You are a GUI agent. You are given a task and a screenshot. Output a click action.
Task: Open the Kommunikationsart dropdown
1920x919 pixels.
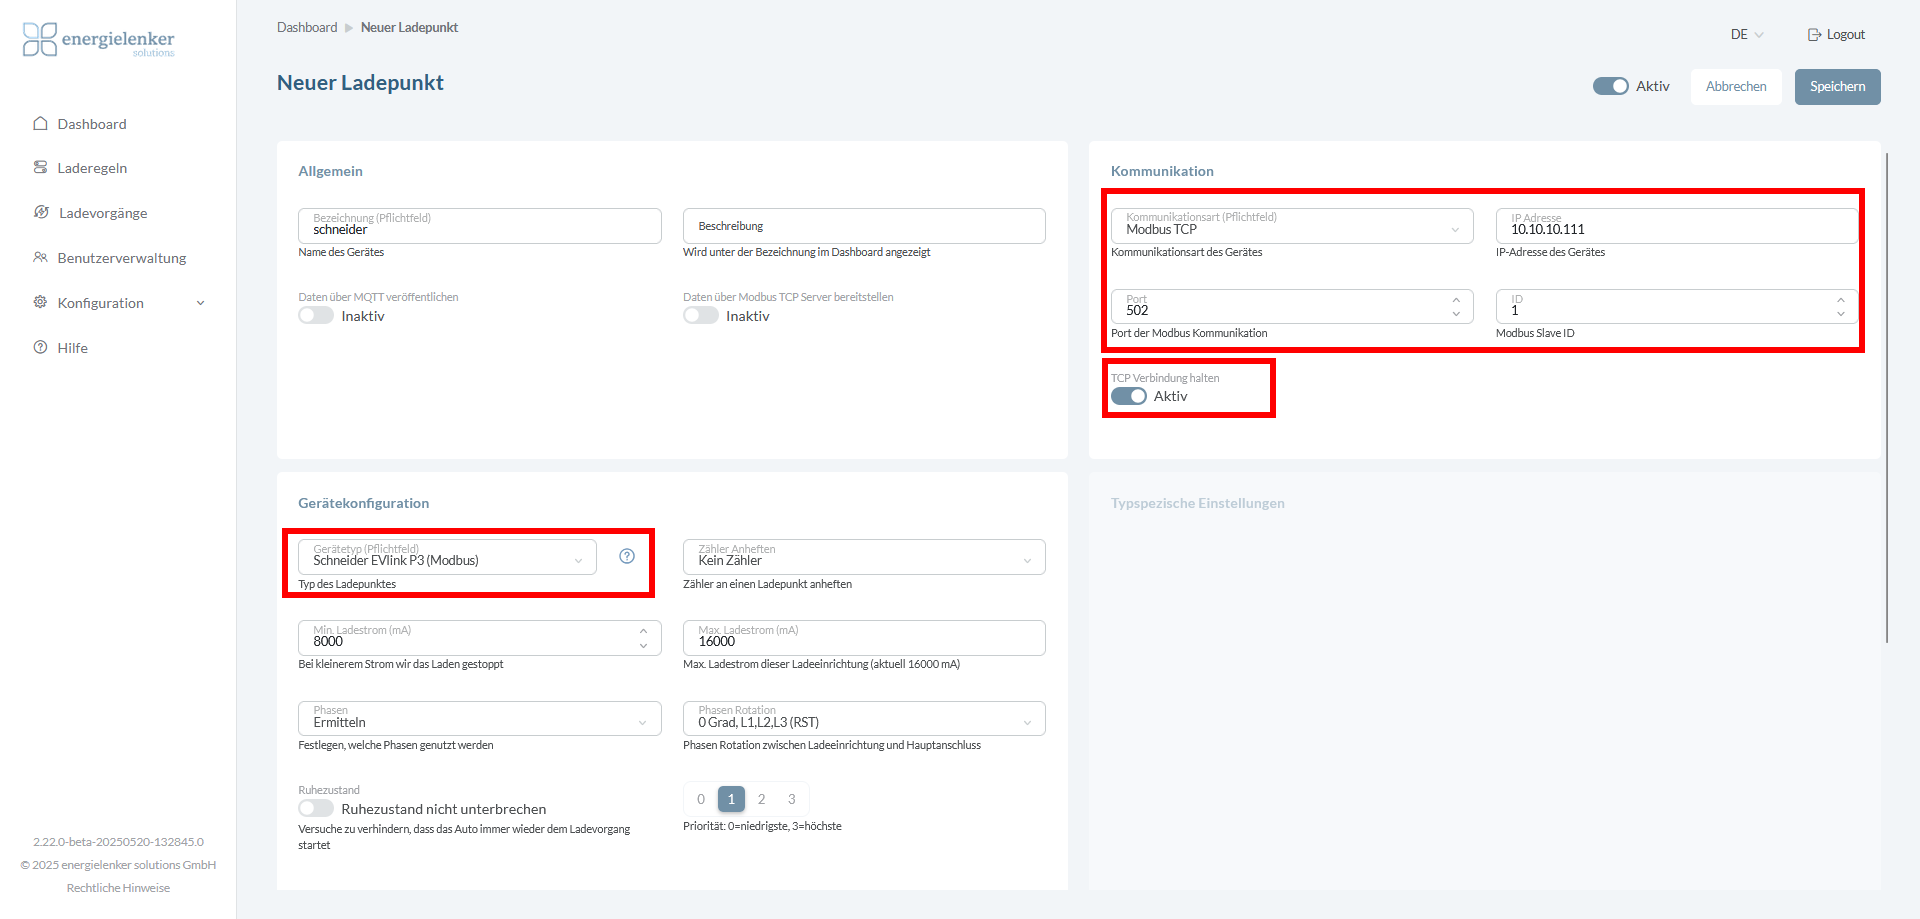tap(1291, 226)
